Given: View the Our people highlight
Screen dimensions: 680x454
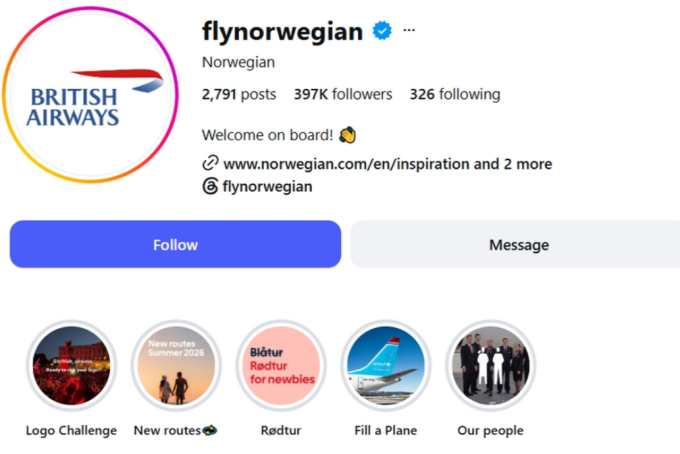Looking at the screenshot, I should [490, 365].
